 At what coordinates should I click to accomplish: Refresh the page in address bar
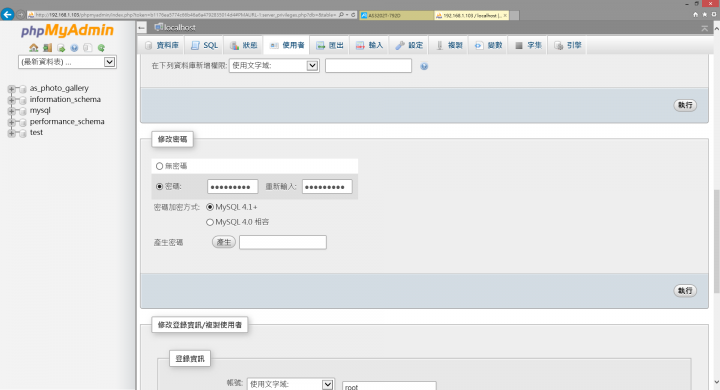pyautogui.click(x=353, y=15)
